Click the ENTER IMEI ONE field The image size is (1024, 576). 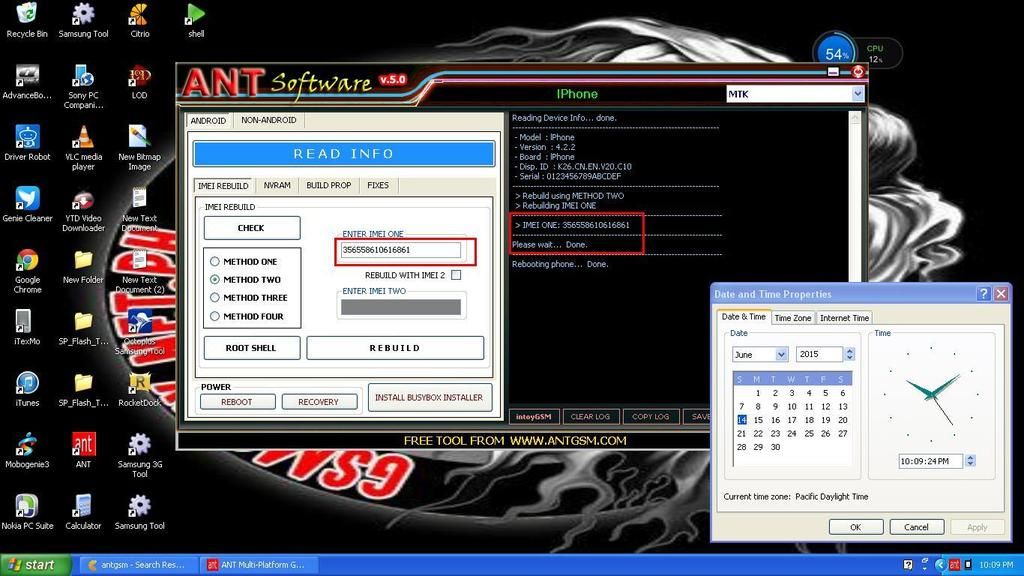click(400, 250)
